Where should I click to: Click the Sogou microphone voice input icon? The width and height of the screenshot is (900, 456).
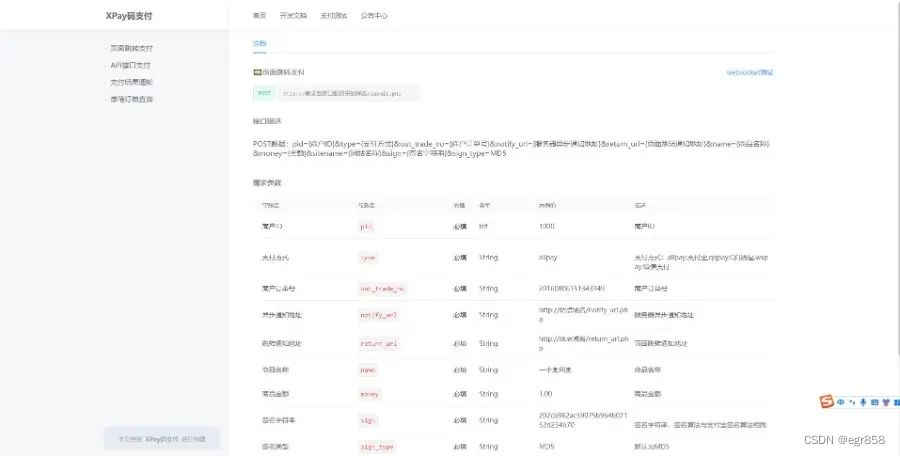point(862,402)
